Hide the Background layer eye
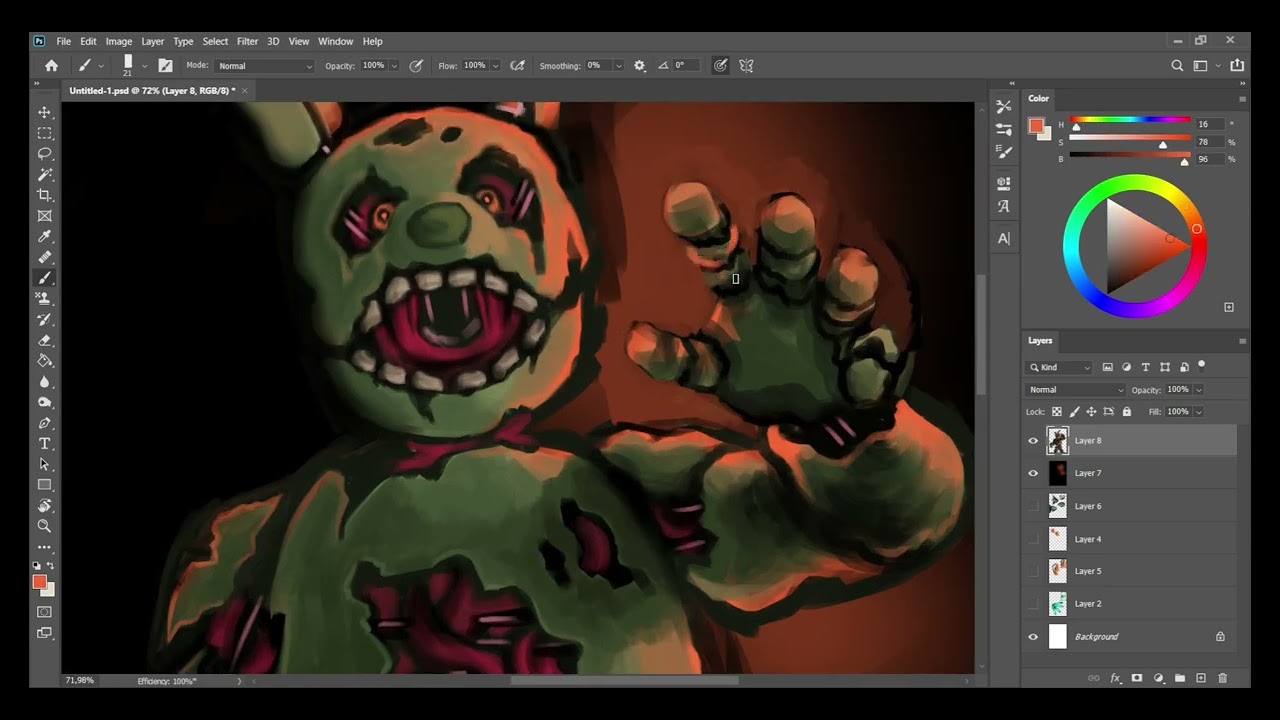 (1033, 637)
